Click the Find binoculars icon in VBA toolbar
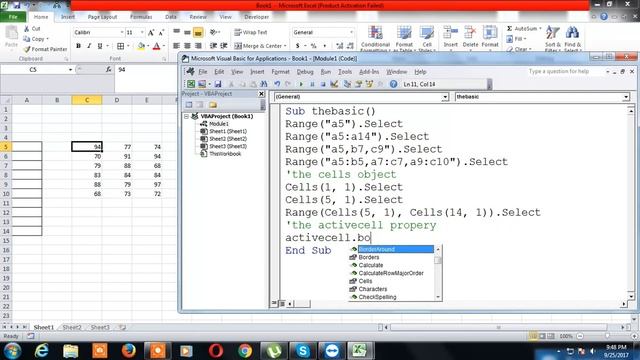640x360 pixels. point(264,84)
